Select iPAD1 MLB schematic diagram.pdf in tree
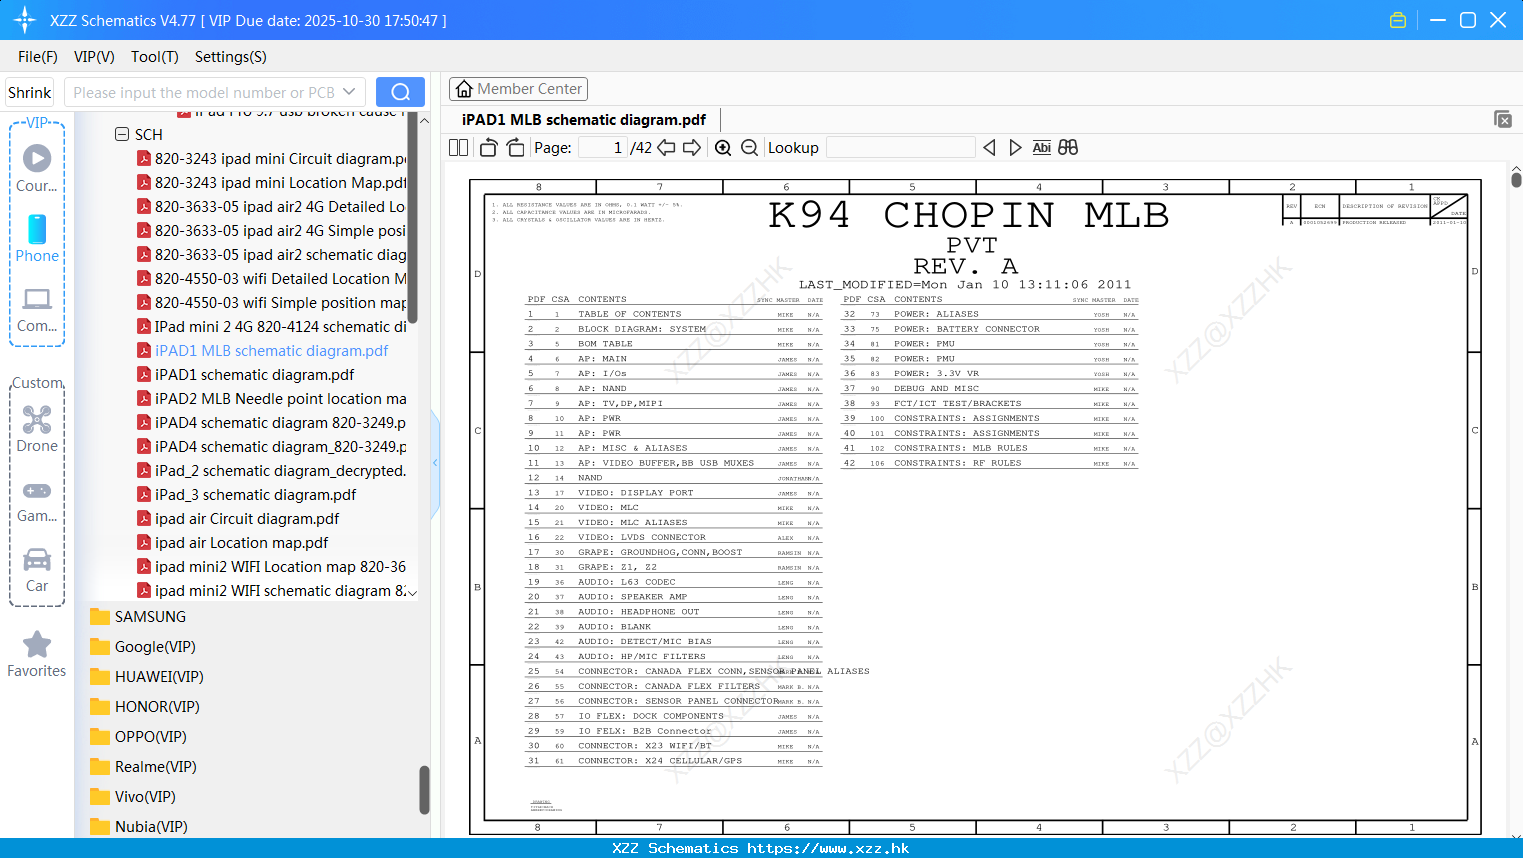This screenshot has width=1523, height=858. pyautogui.click(x=263, y=350)
